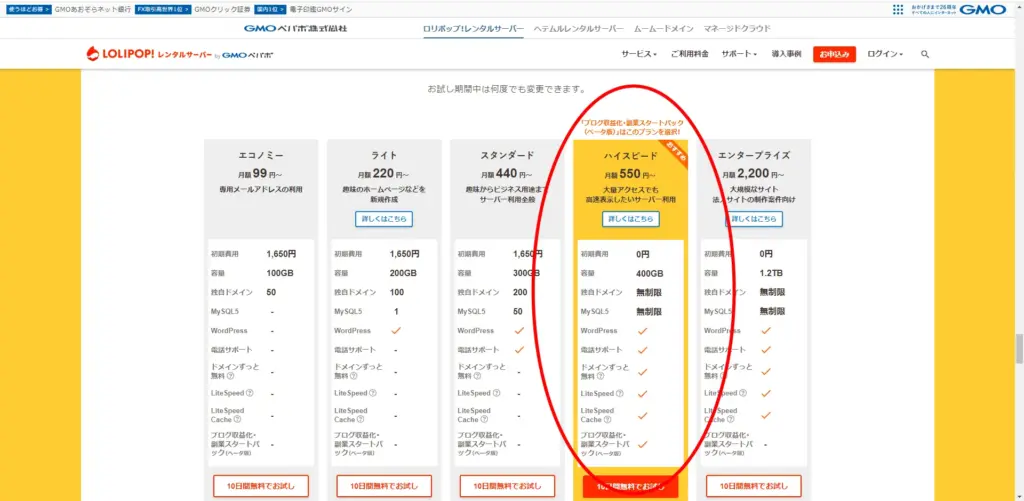Image resolution: width=1024 pixels, height=501 pixels.
Task: Open LiteSpeed Cache help icon in エンタープライズ column
Action: pyautogui.click(x=731, y=419)
